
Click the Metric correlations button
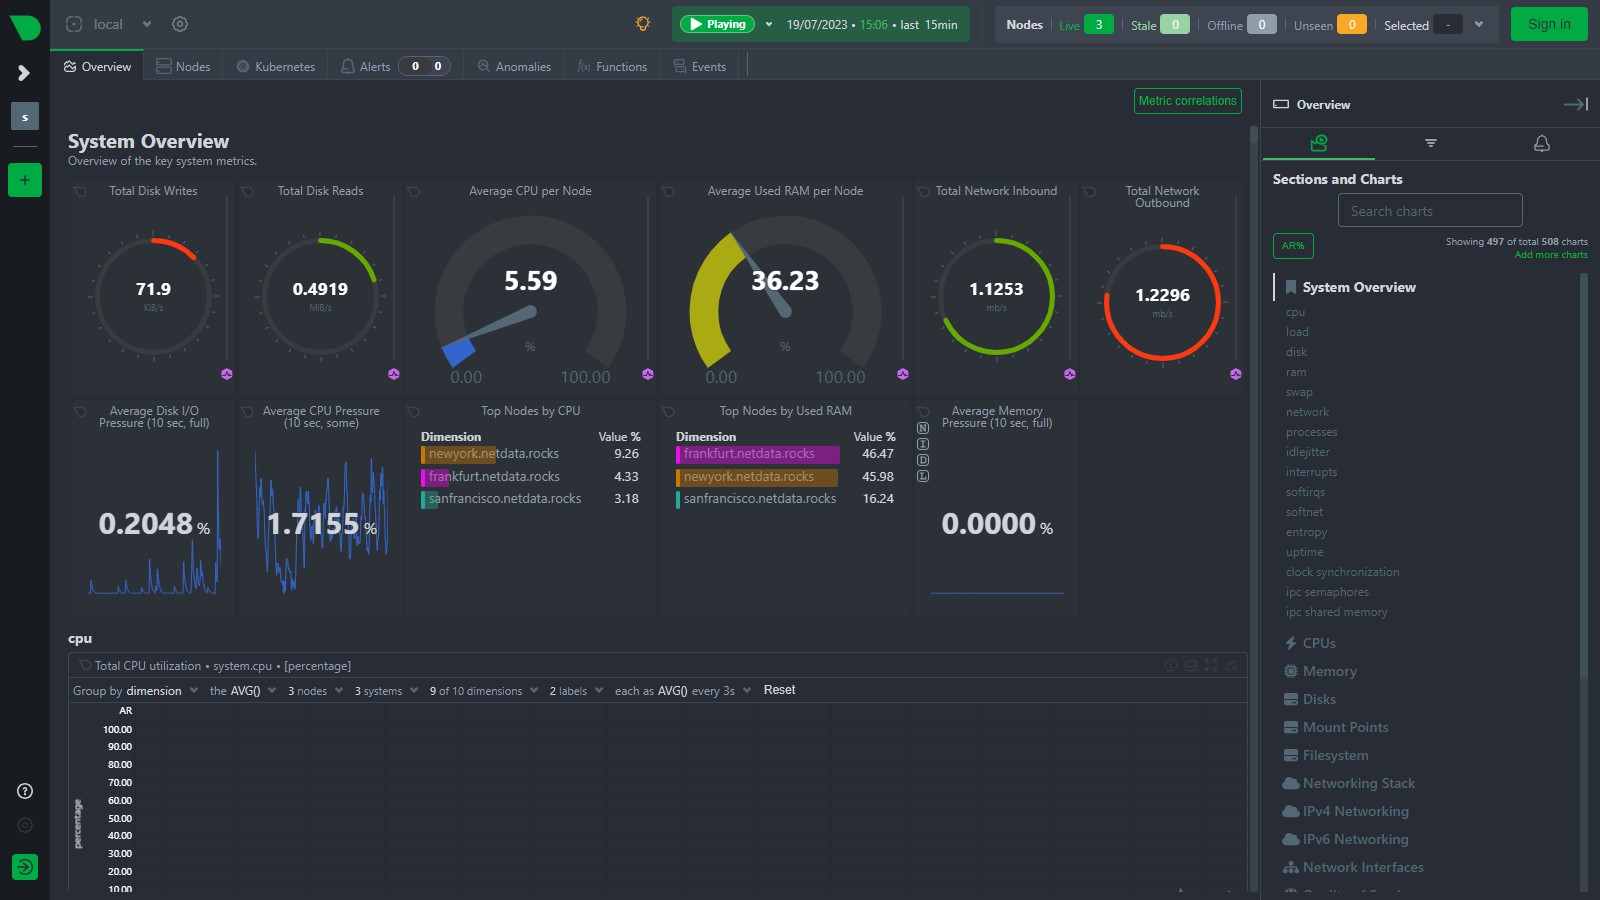pyautogui.click(x=1188, y=101)
